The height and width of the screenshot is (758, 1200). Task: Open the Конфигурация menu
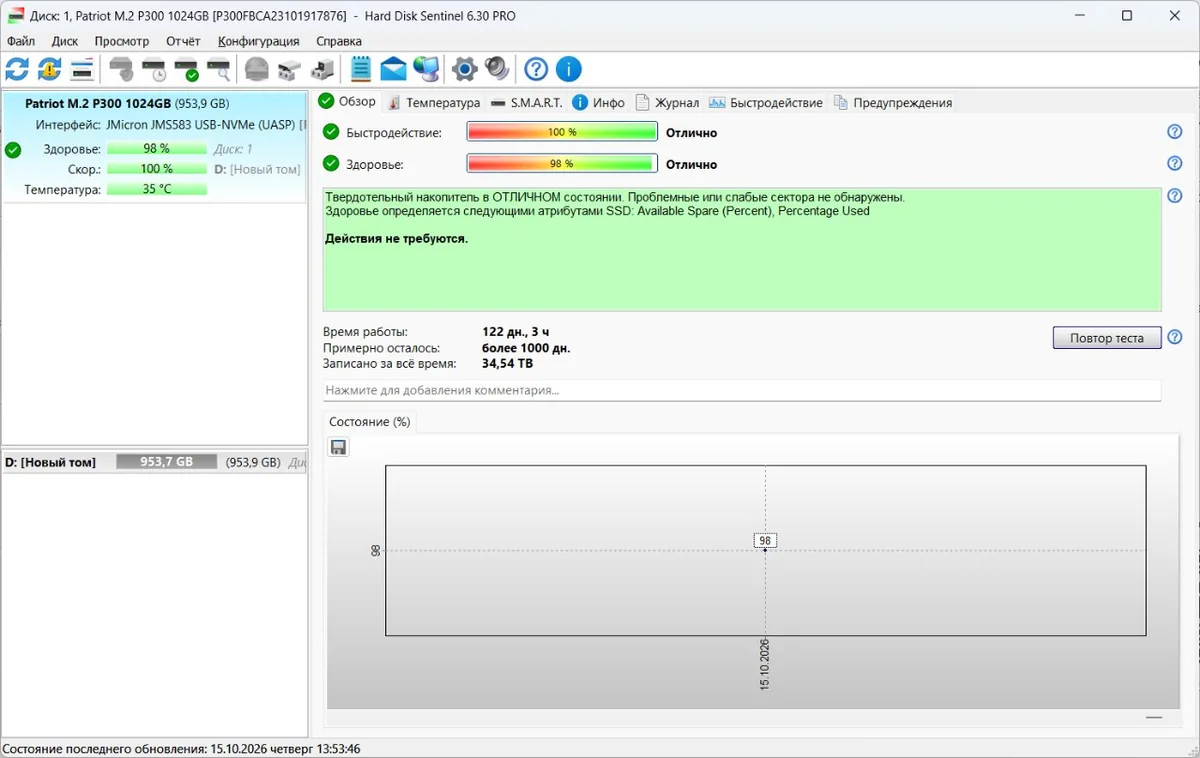[x=258, y=41]
